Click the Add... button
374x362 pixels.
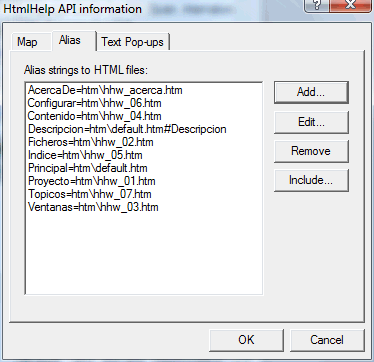click(311, 92)
